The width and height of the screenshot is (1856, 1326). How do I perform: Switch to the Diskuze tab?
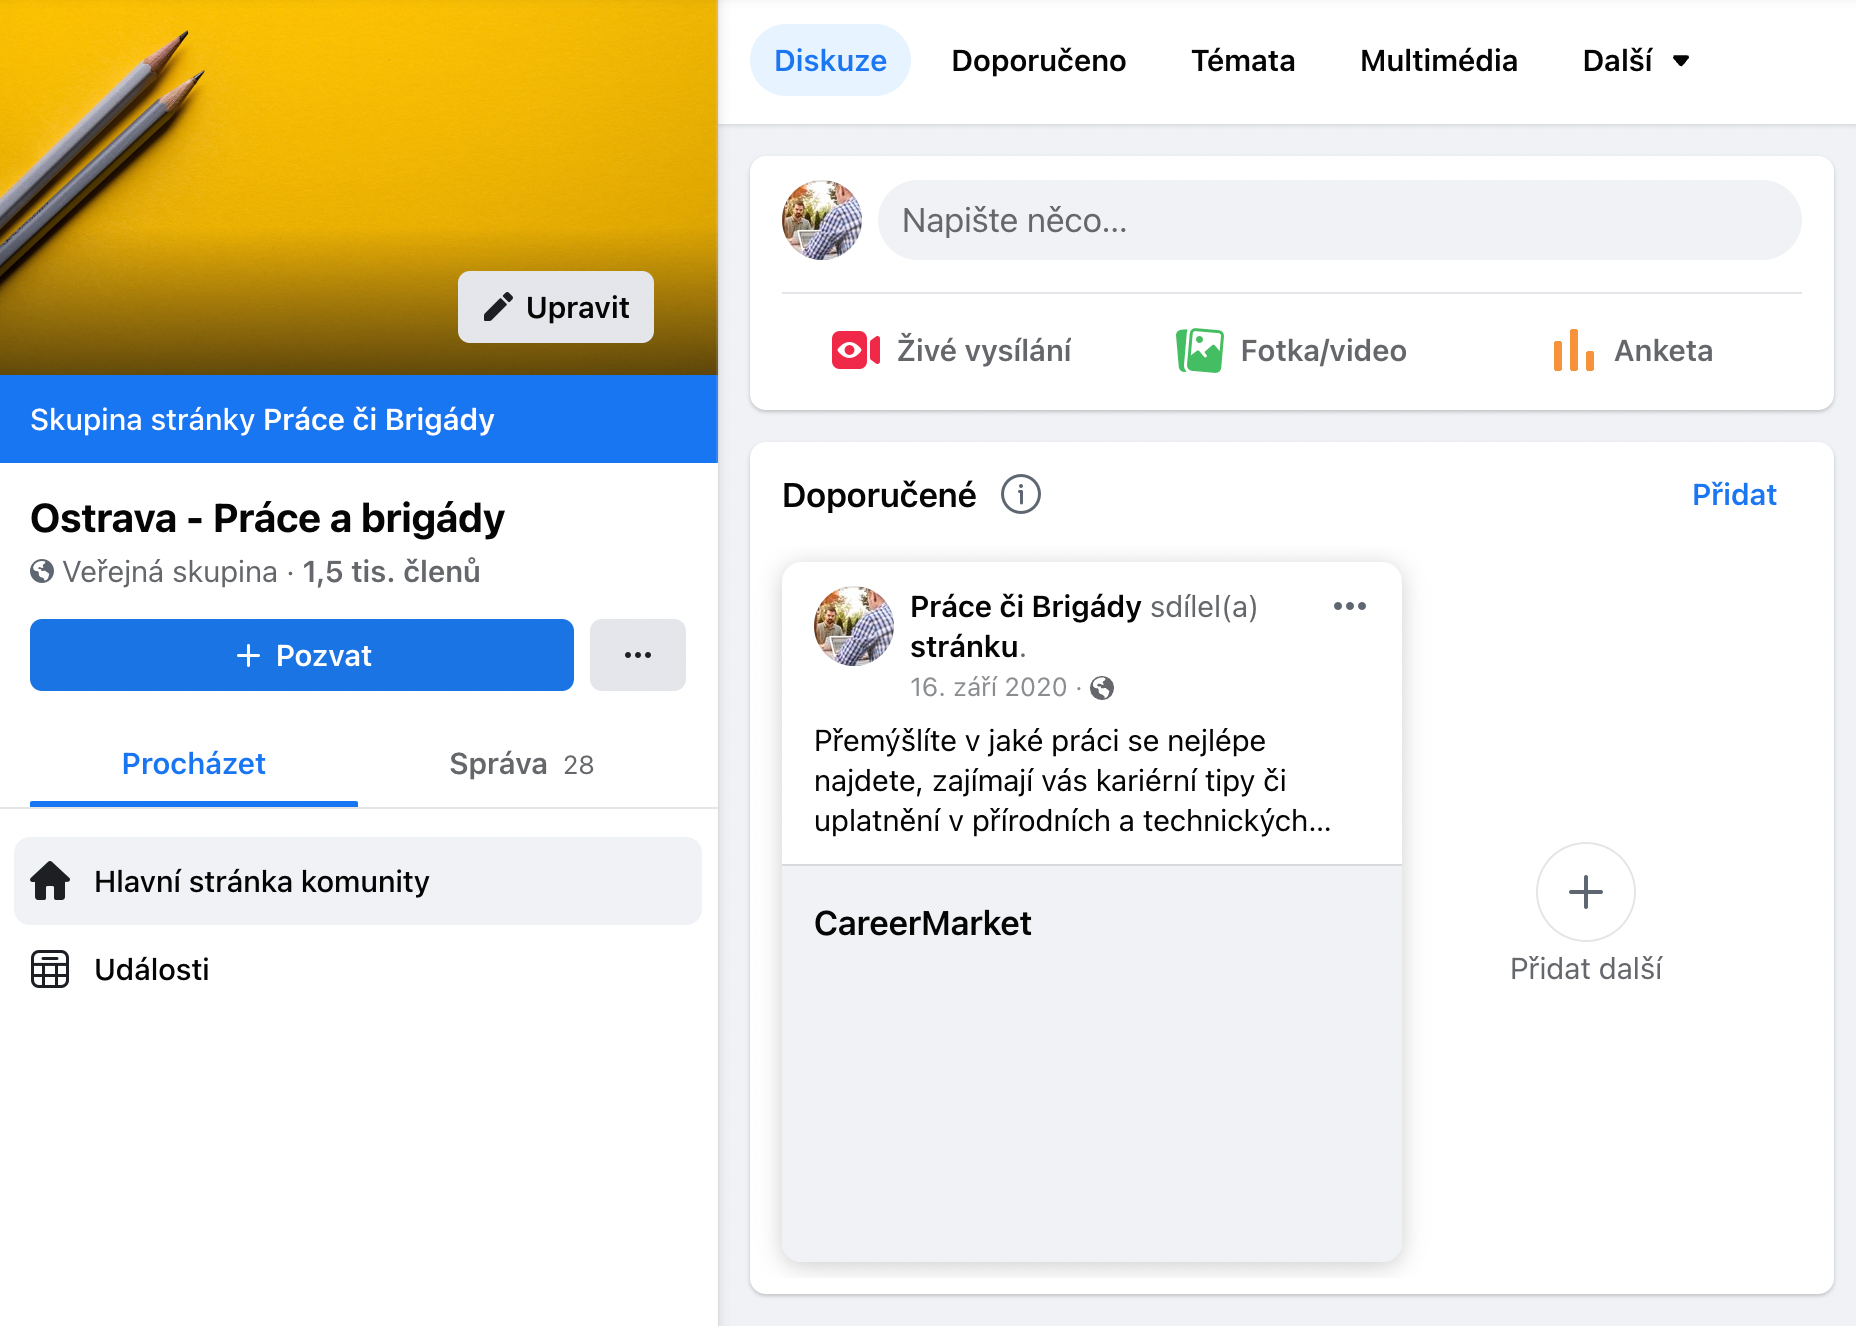coord(830,60)
